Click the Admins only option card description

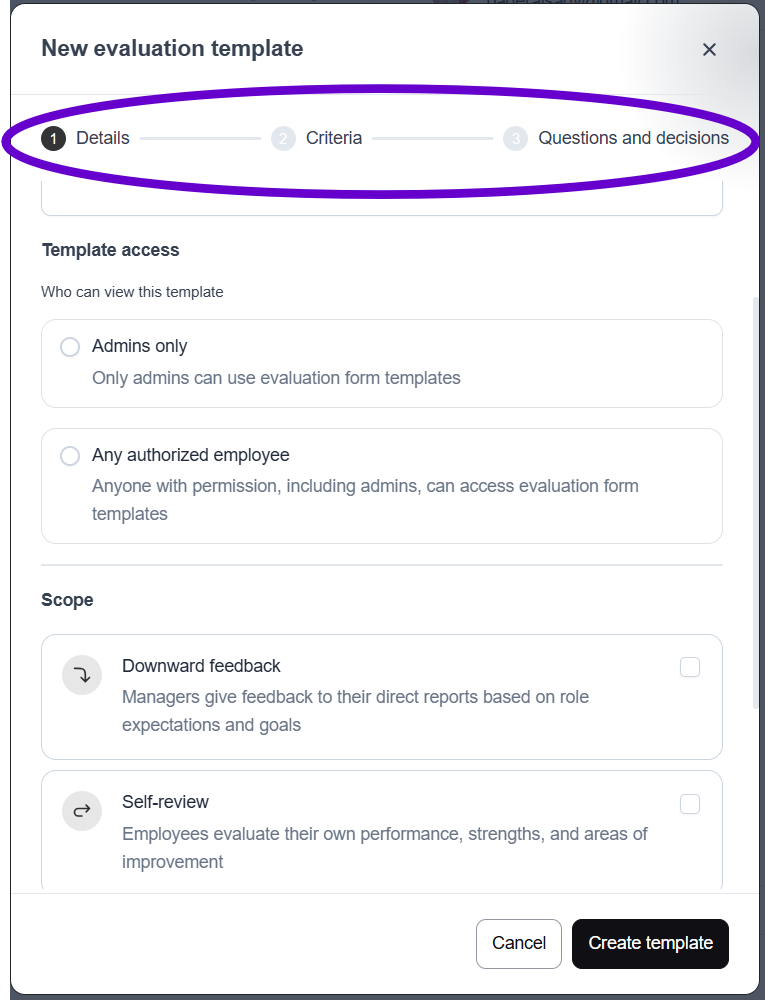(x=276, y=378)
